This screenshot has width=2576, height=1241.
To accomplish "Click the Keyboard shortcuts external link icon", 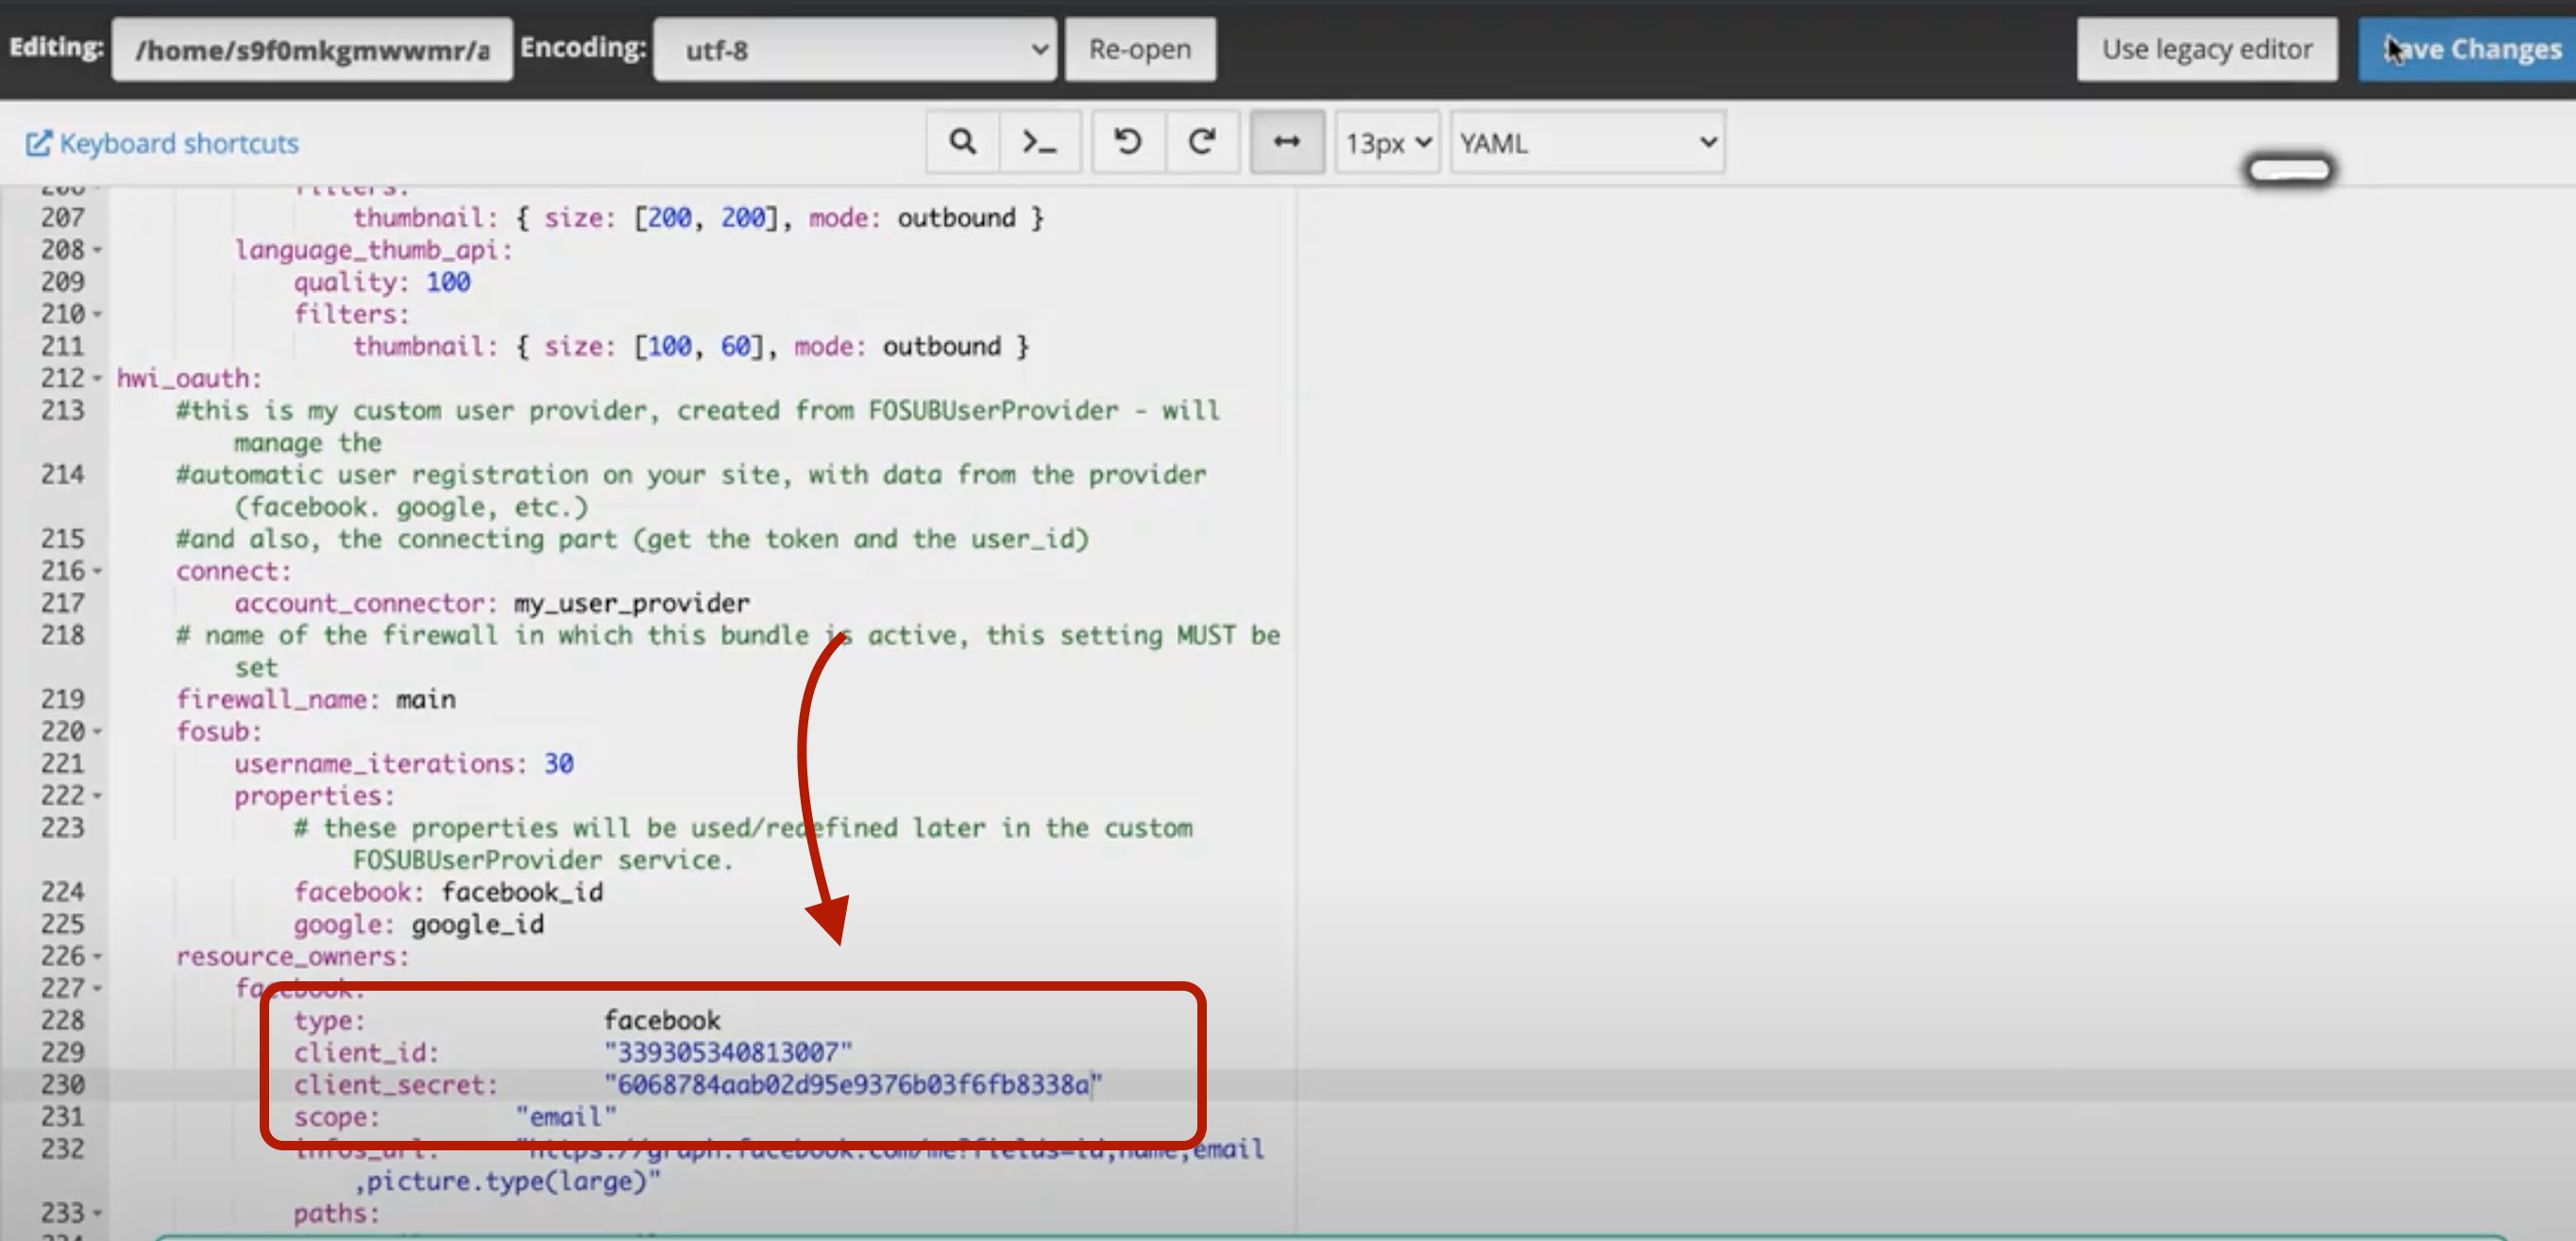I will [37, 143].
